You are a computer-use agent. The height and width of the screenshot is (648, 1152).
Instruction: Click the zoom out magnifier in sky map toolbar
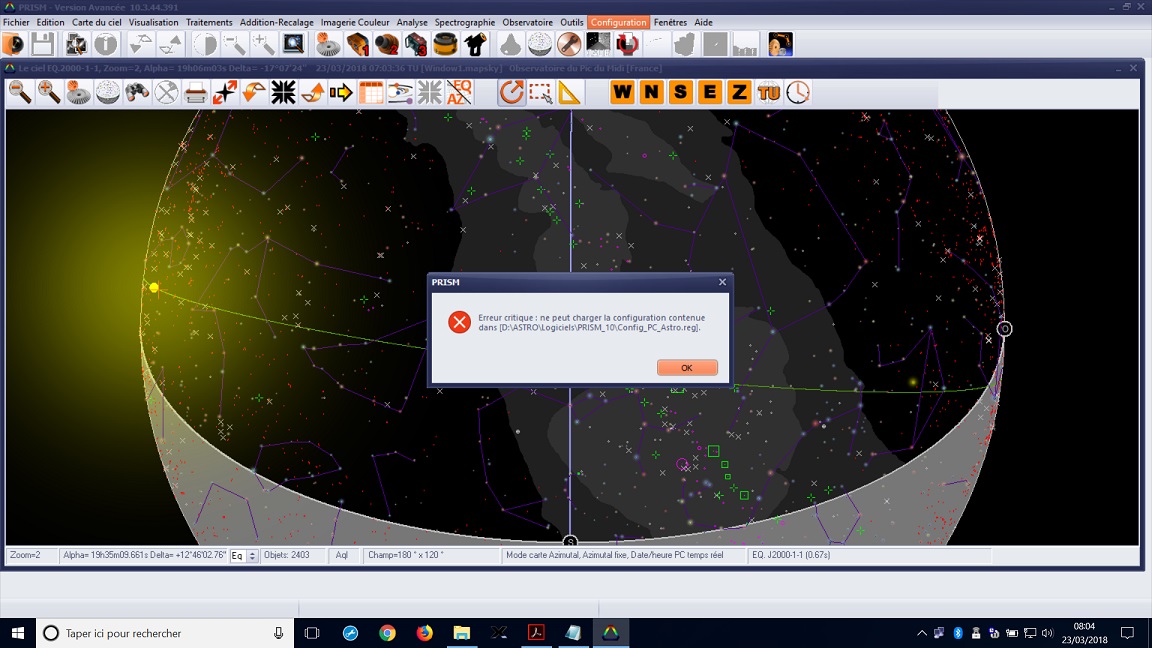[19, 93]
